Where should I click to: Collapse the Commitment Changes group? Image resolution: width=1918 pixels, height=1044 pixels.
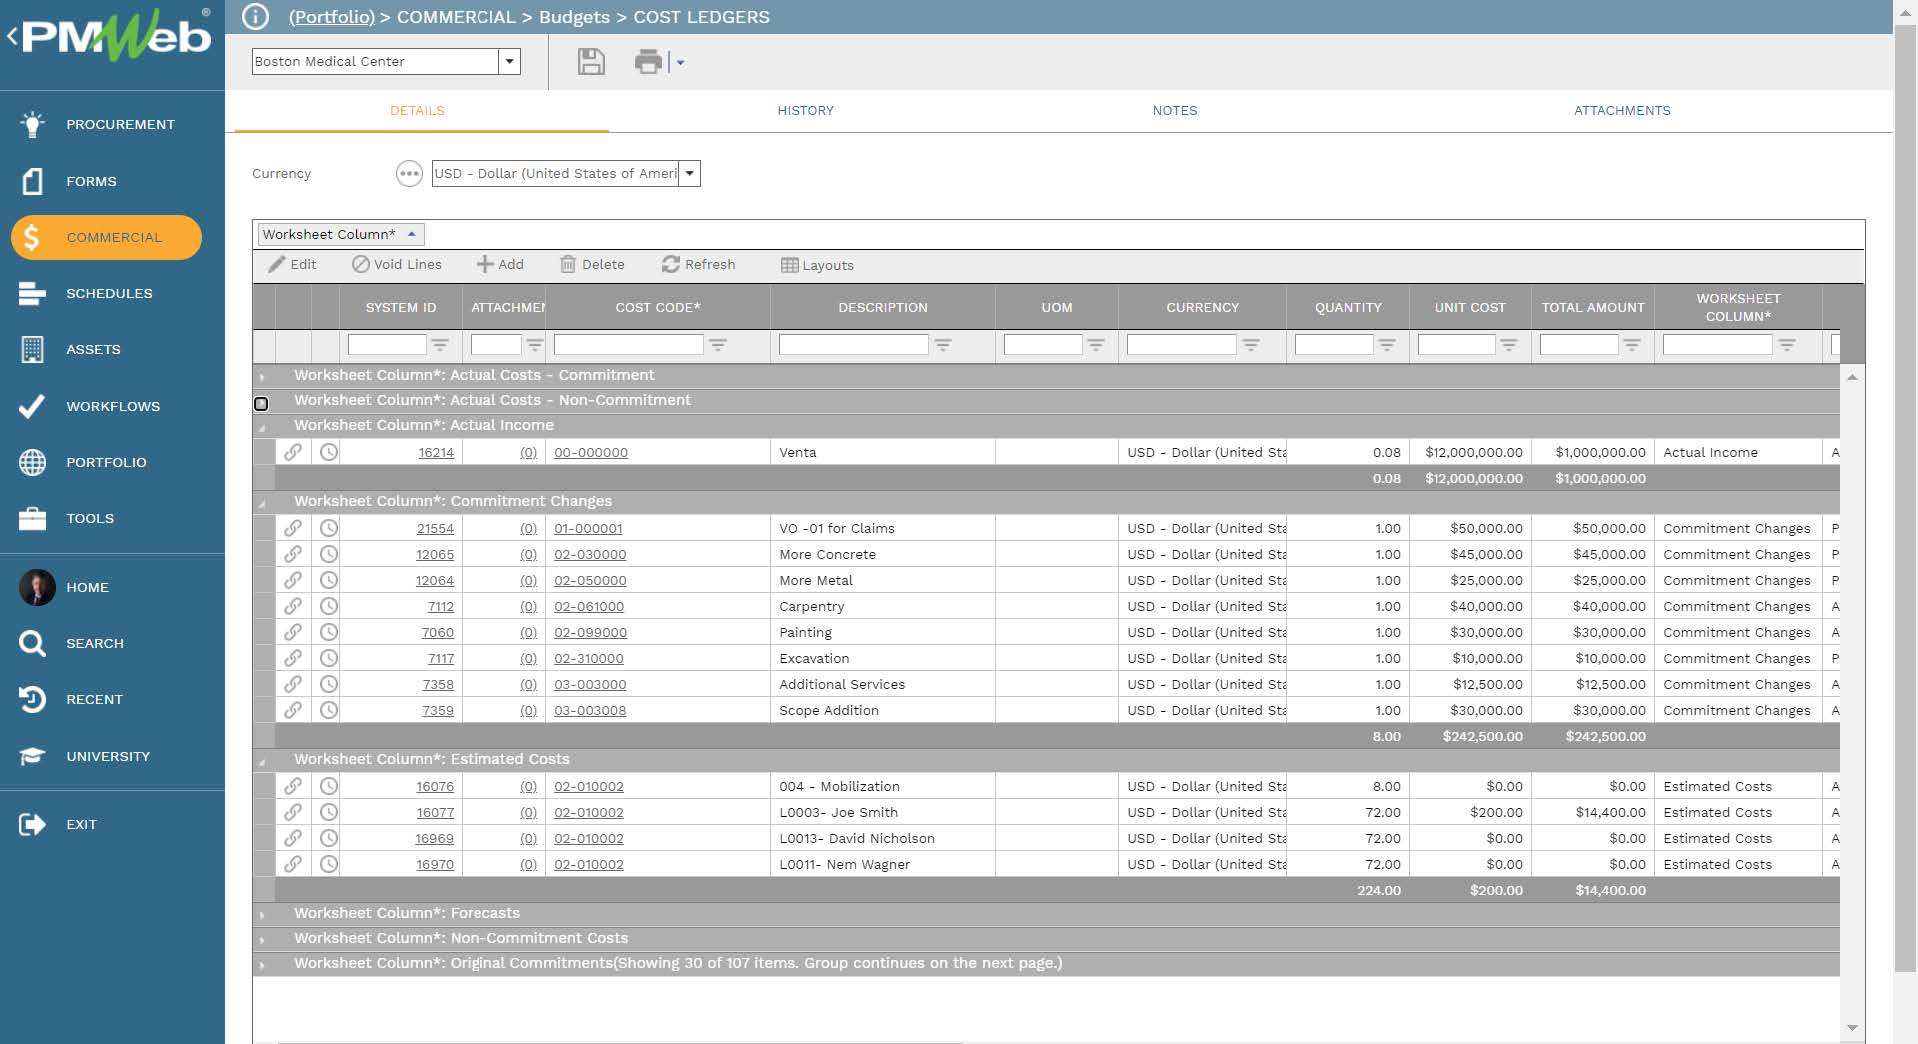[x=263, y=501]
